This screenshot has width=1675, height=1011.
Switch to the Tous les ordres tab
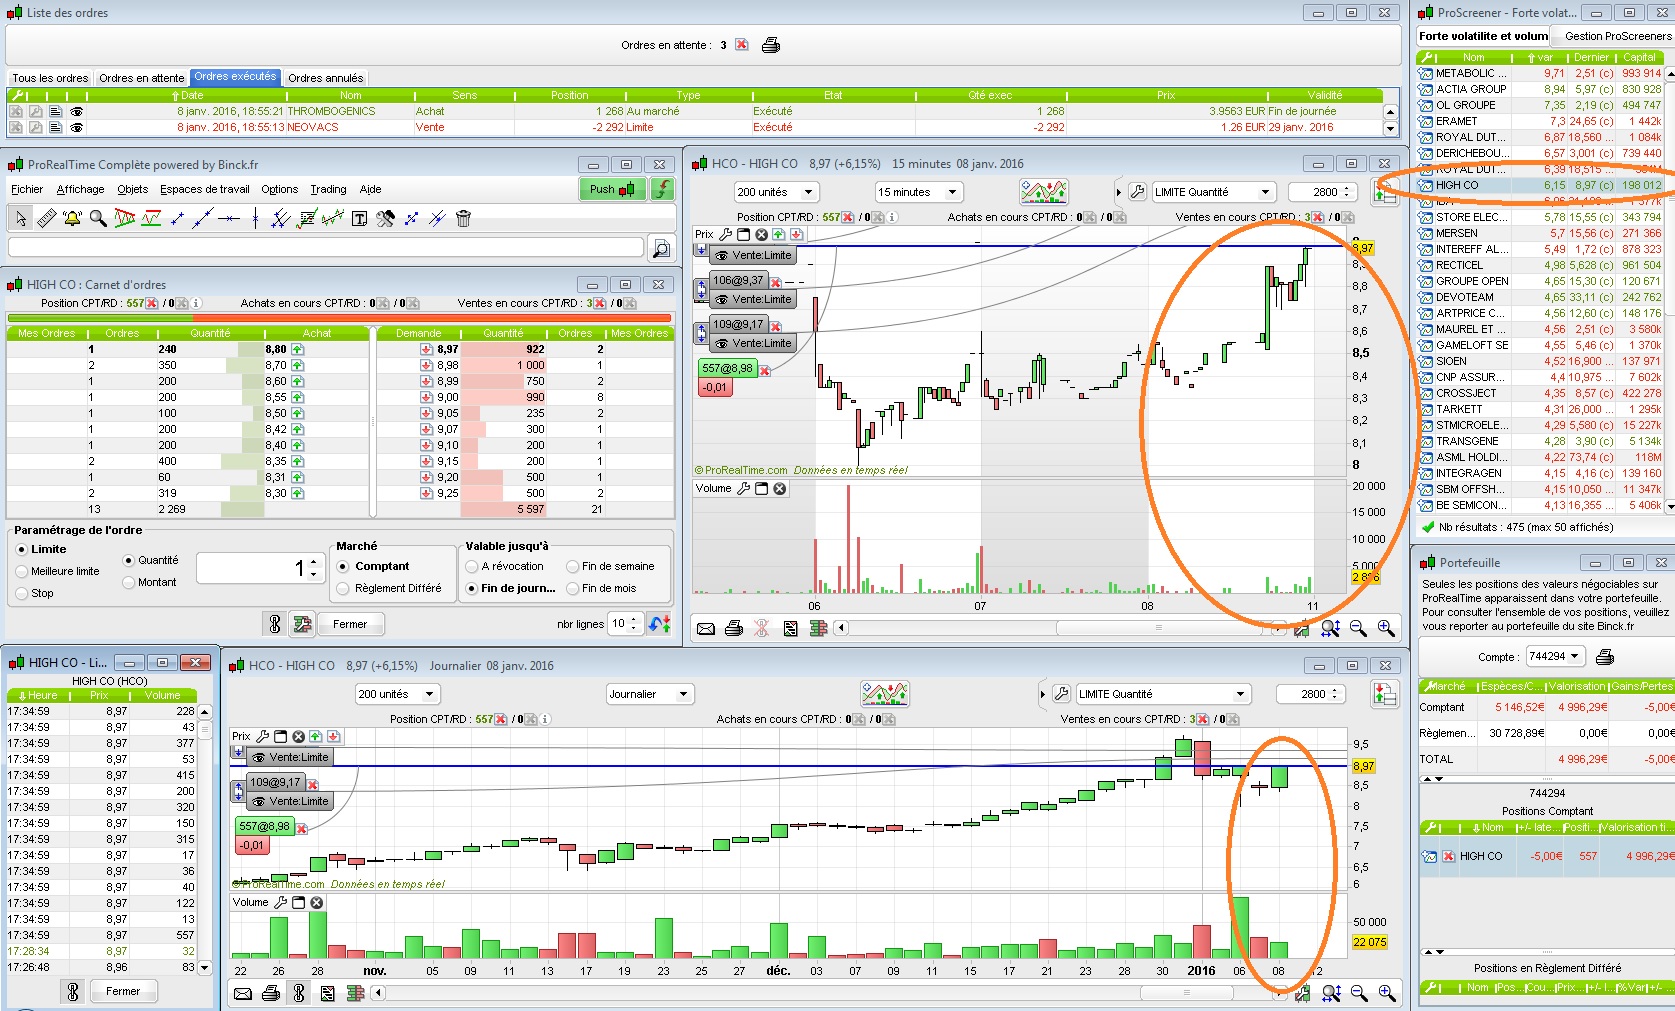[x=50, y=78]
